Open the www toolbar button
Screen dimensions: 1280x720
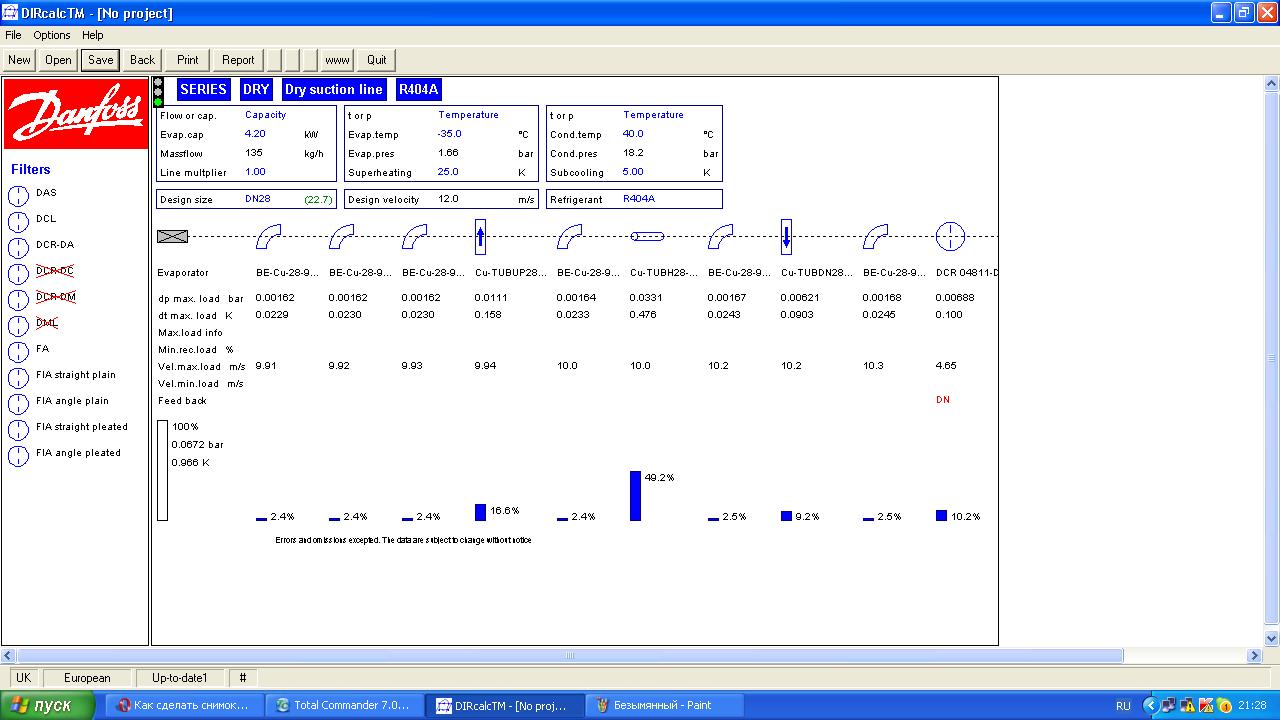coord(337,60)
